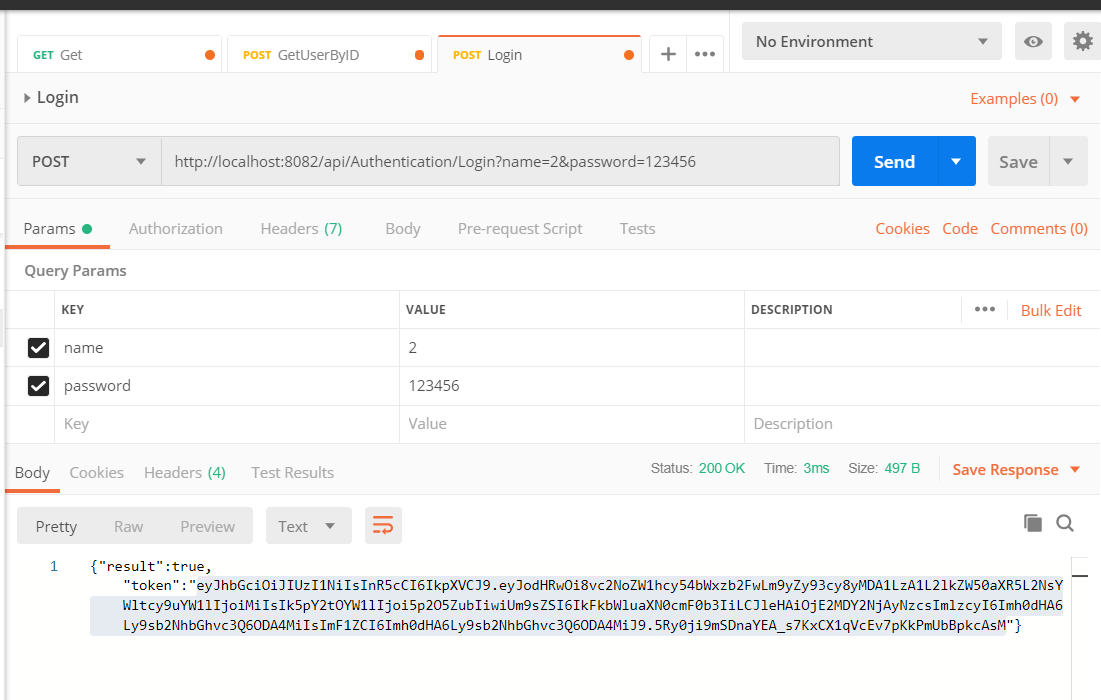The width and height of the screenshot is (1101, 700).
Task: Open Cookies link at right
Action: [x=902, y=229]
